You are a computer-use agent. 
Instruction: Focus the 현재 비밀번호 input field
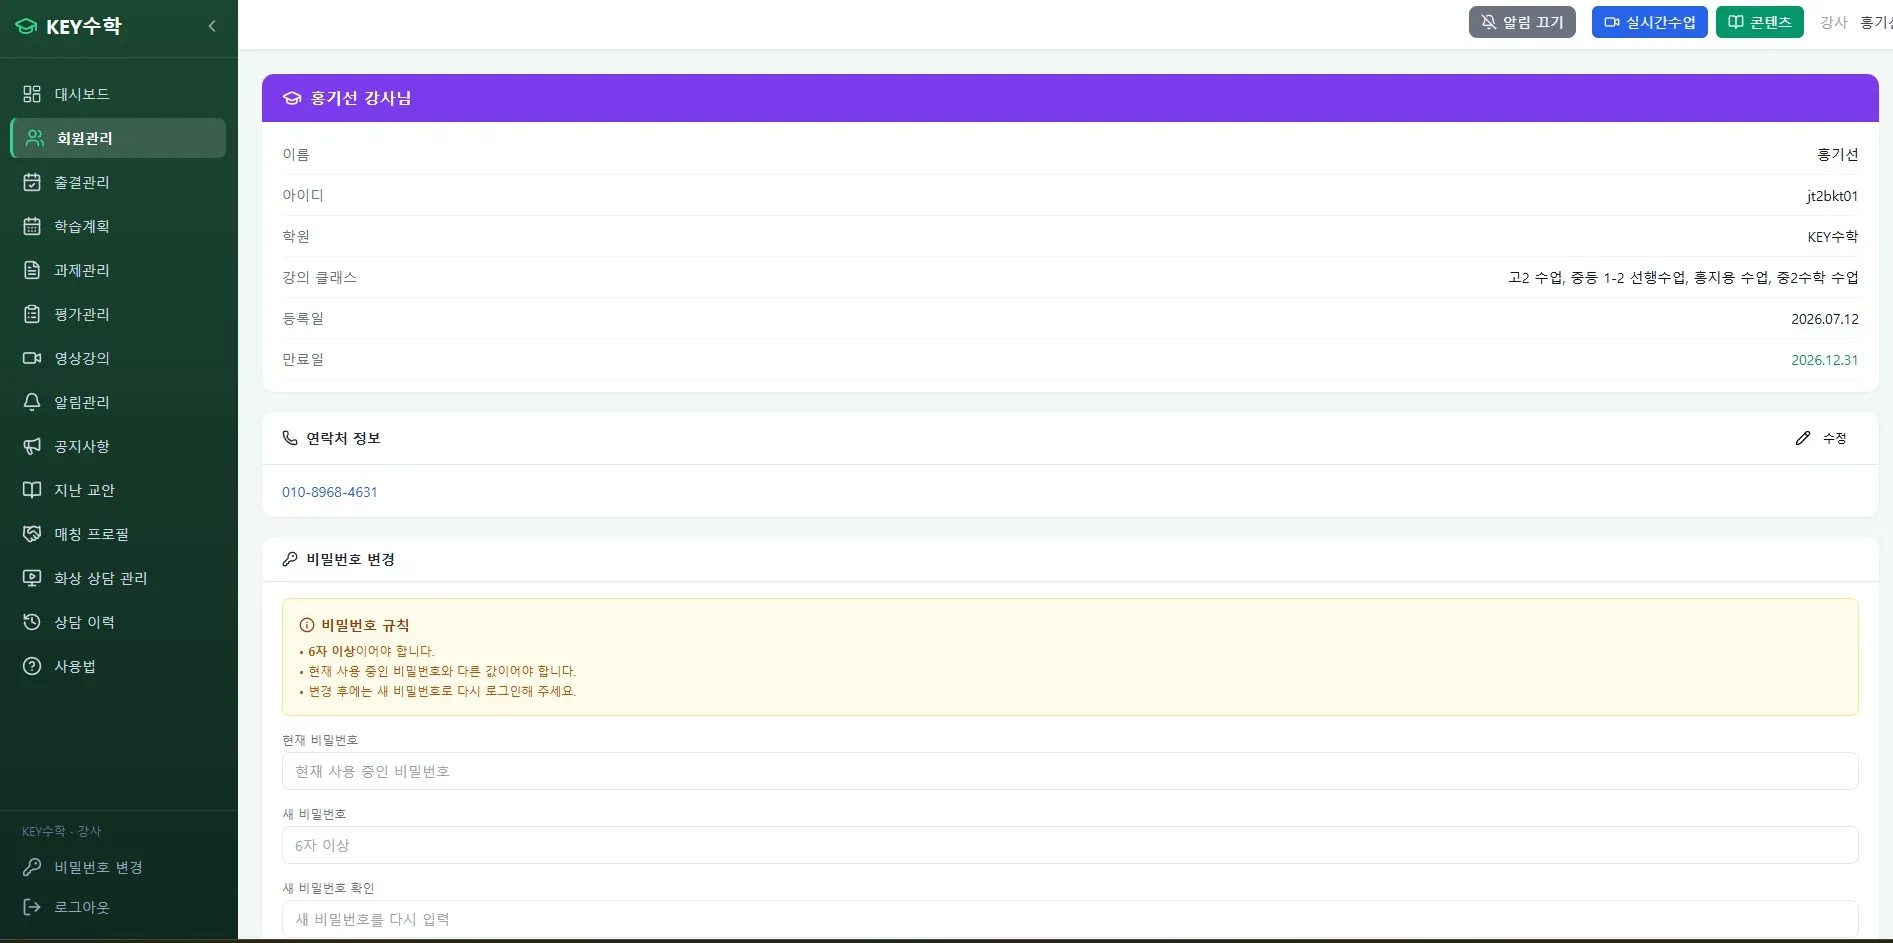pyautogui.click(x=1070, y=771)
